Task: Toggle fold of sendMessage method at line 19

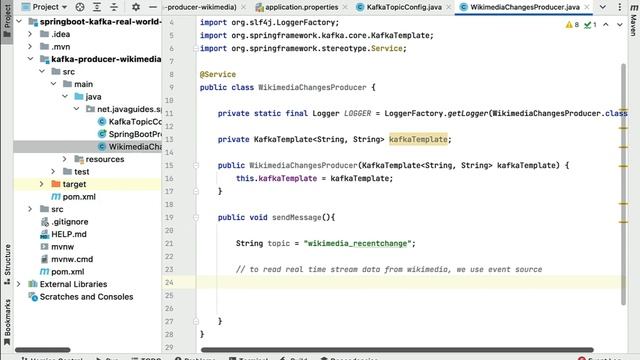Action: [x=196, y=218]
